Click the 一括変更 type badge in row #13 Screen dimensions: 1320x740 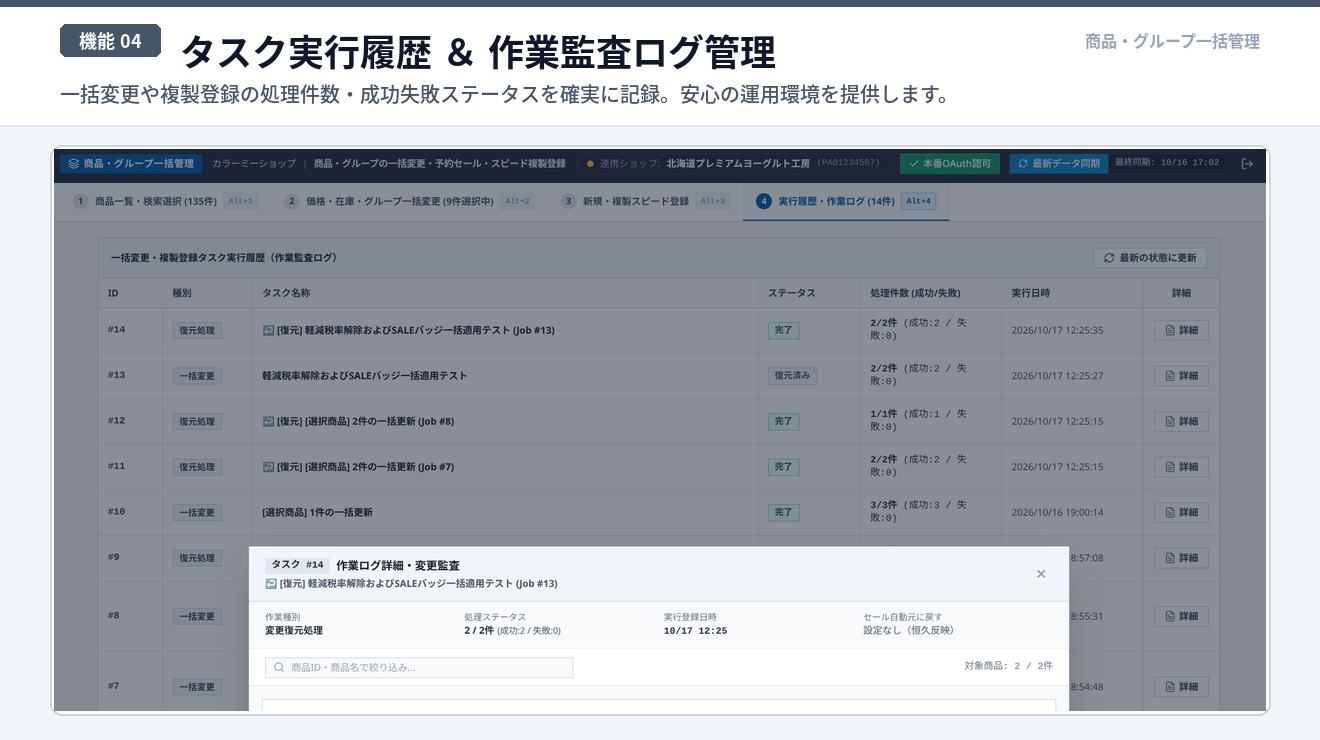pos(197,376)
